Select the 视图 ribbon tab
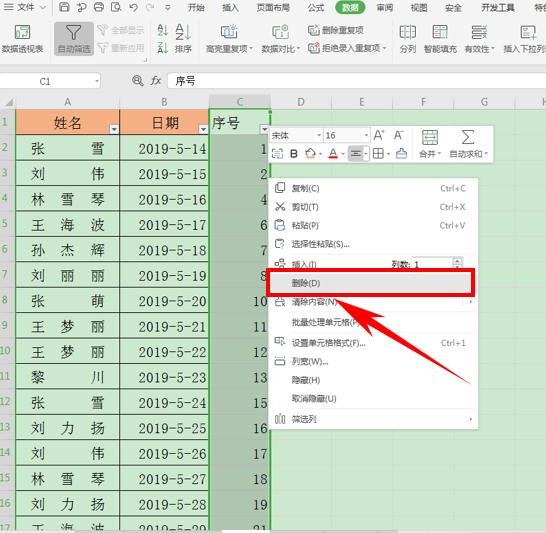The width and height of the screenshot is (546, 533). 419,8
